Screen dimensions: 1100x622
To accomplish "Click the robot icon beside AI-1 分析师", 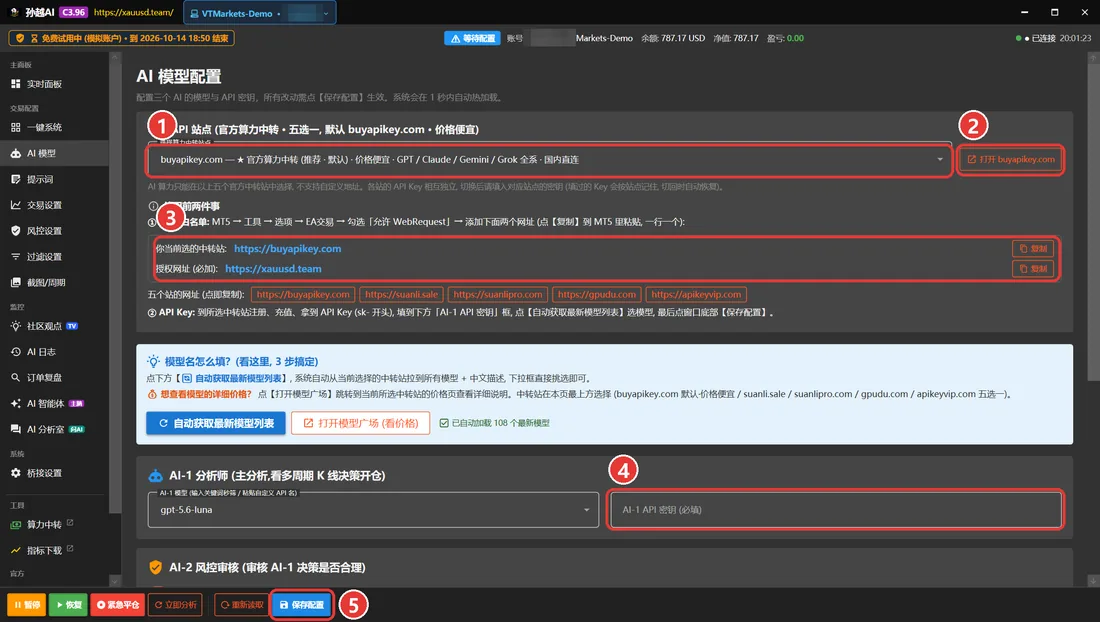I will click(155, 475).
